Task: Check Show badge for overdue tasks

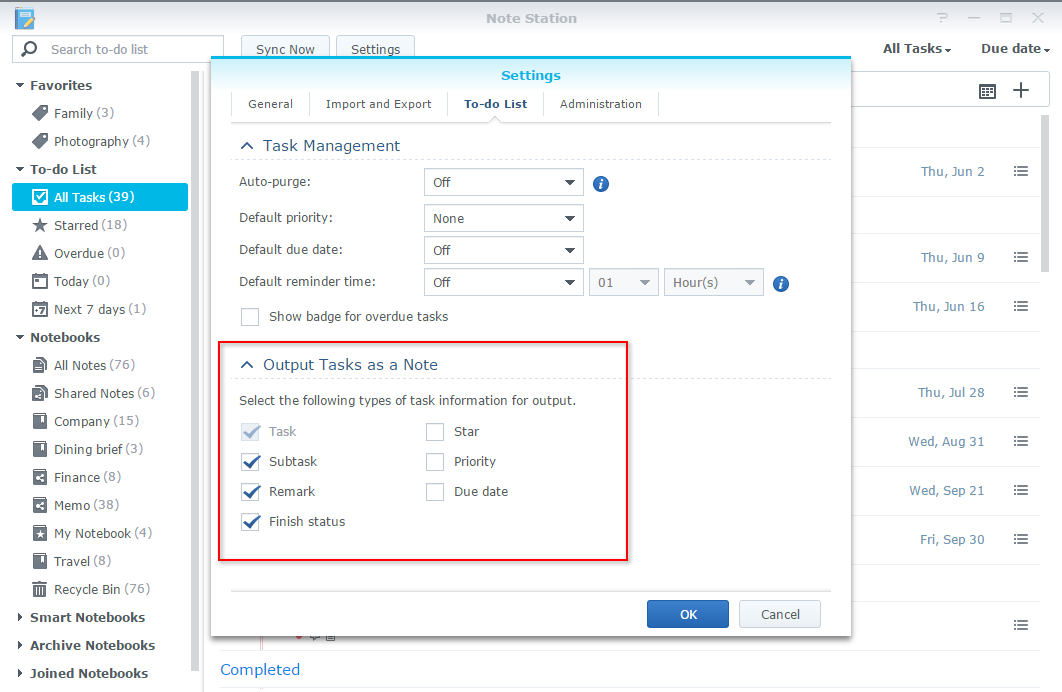Action: [250, 316]
